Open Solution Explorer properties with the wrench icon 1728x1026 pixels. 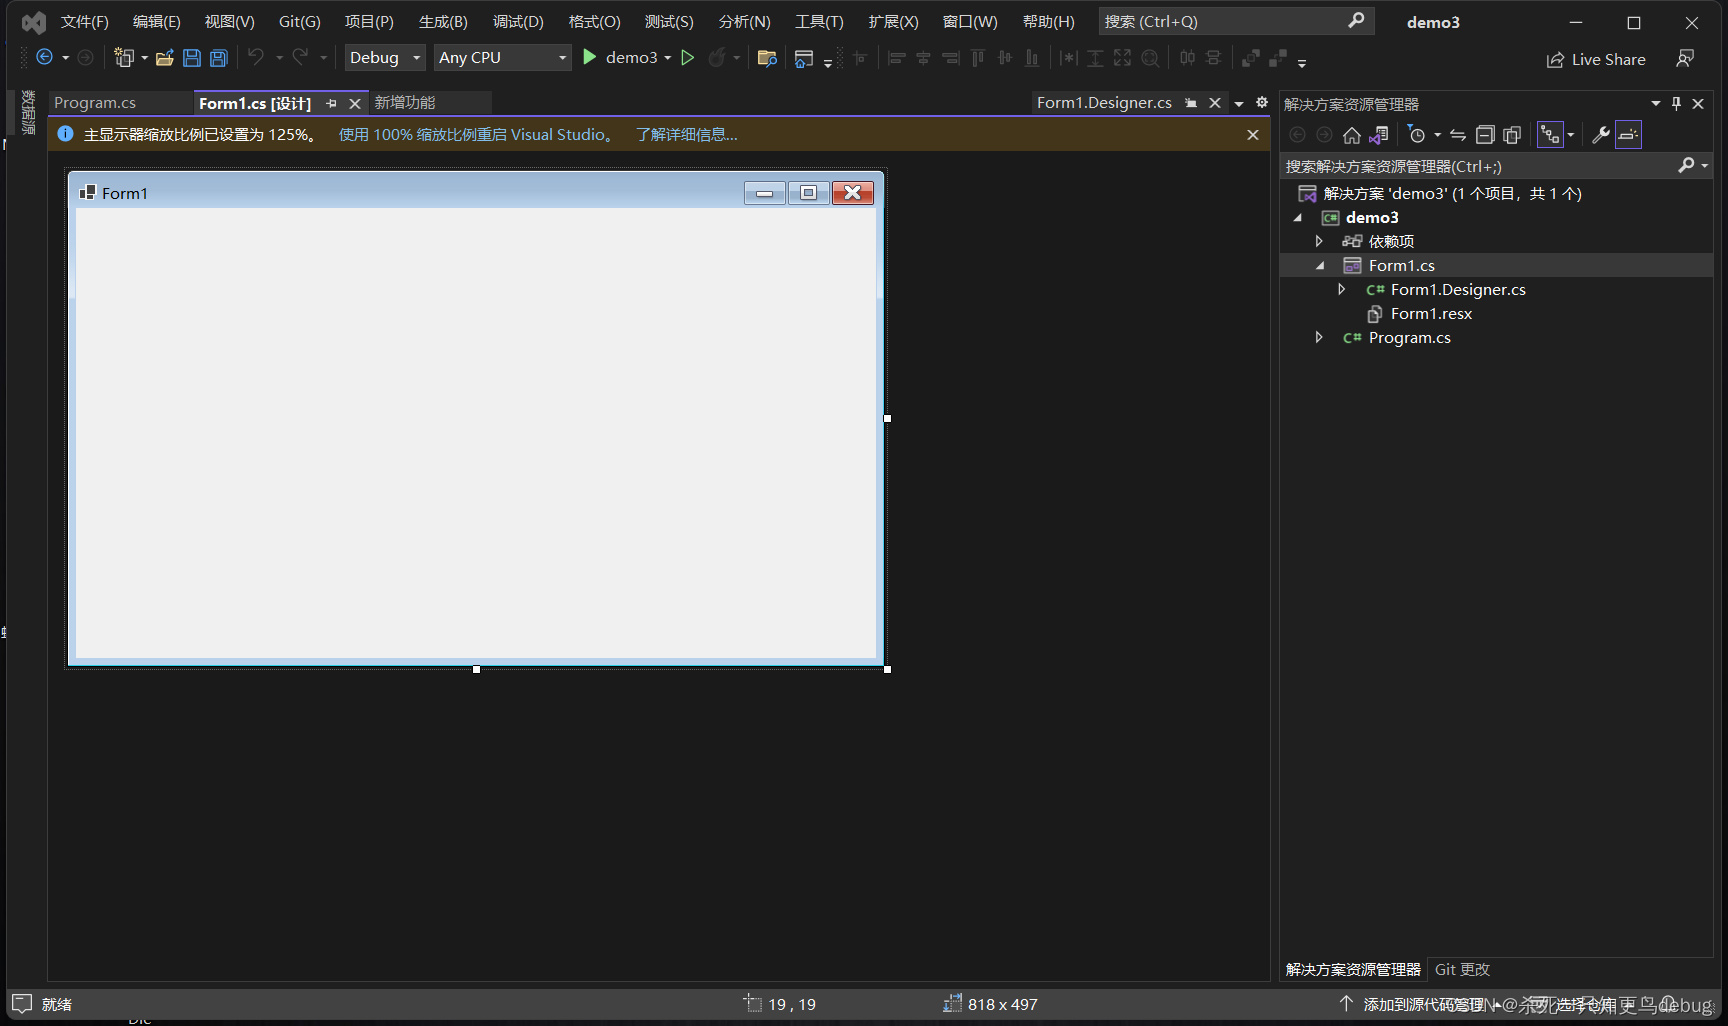point(1601,135)
